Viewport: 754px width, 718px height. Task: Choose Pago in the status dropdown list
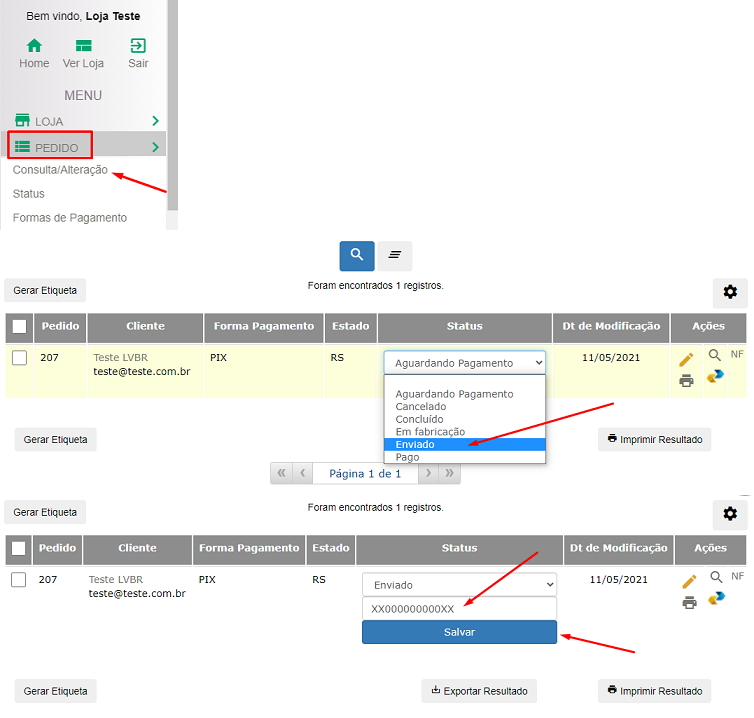(x=407, y=457)
